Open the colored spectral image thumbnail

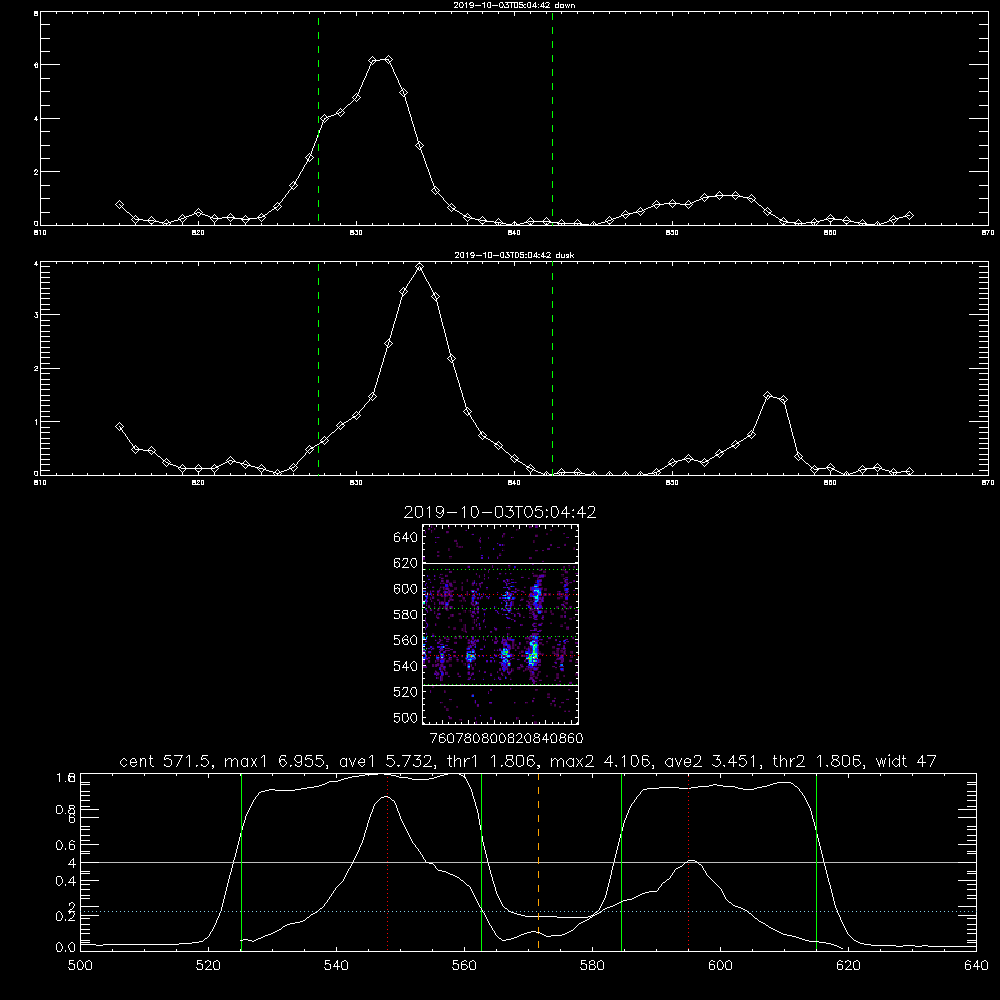(500, 624)
